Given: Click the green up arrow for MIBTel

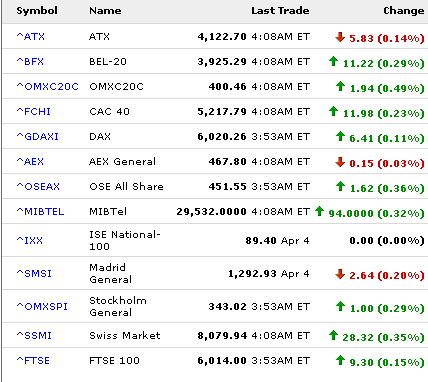Looking at the screenshot, I should tap(319, 211).
